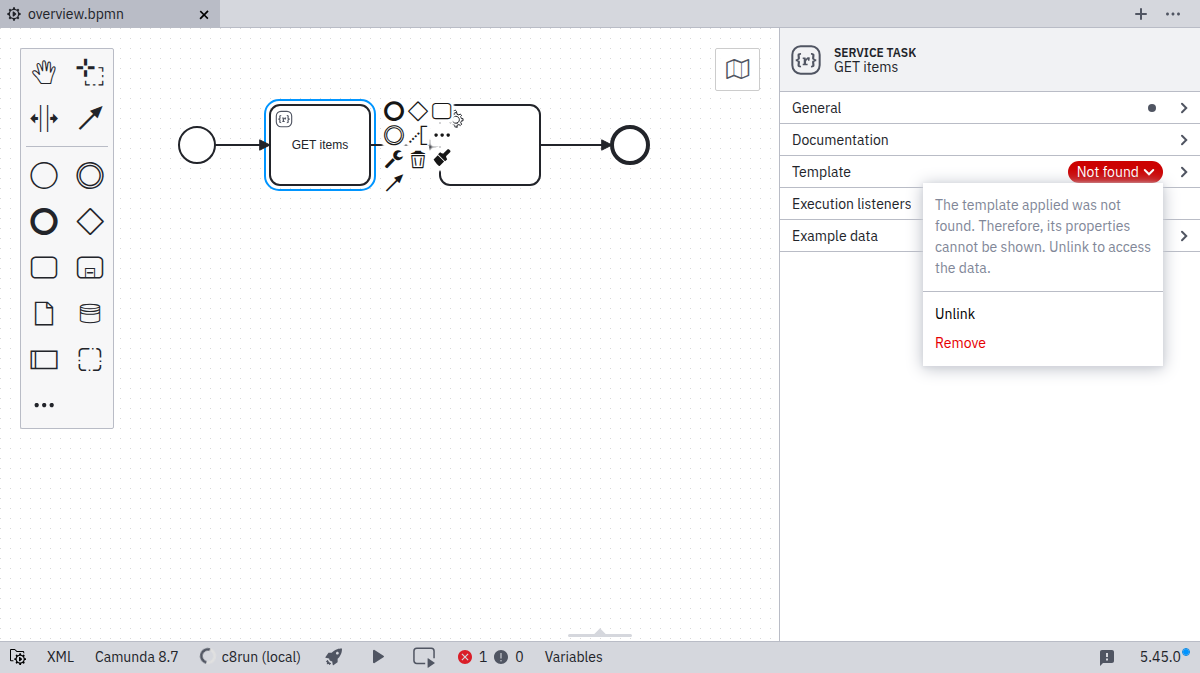Viewport: 1200px width, 673px height.
Task: Select the hand tool in palette
Action: point(44,72)
